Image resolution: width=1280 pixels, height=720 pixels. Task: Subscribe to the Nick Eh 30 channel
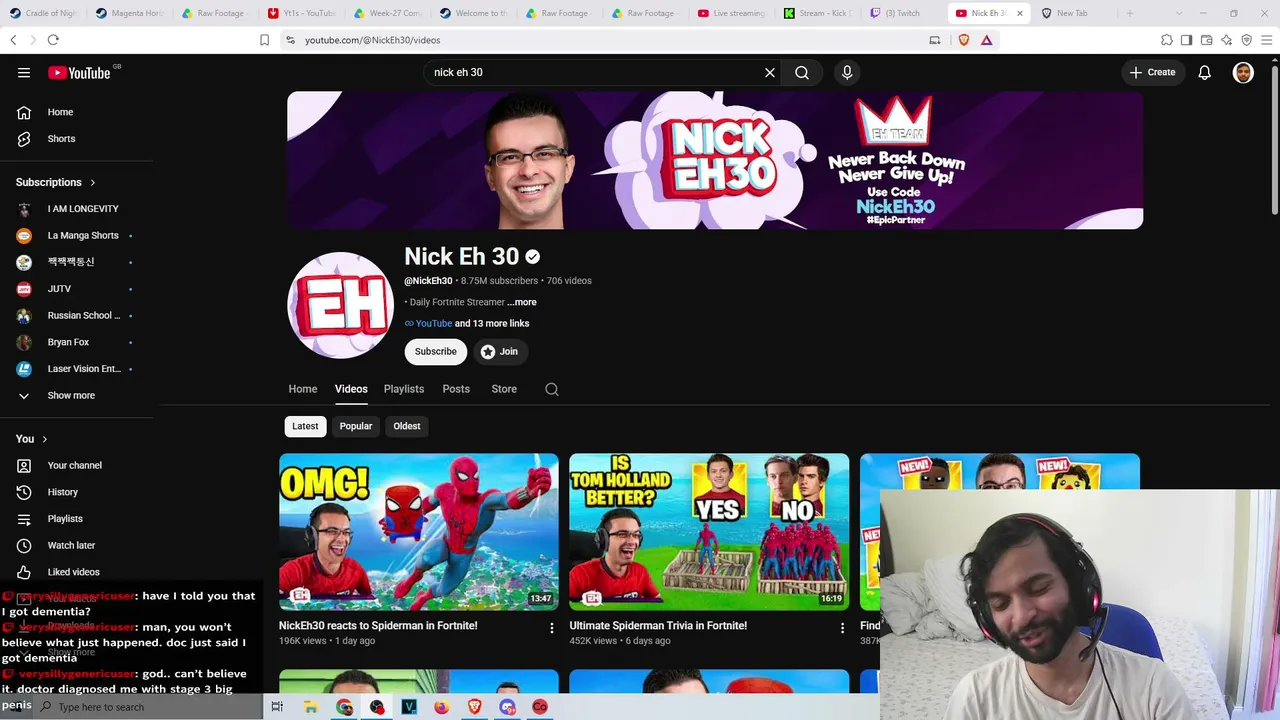tap(436, 351)
